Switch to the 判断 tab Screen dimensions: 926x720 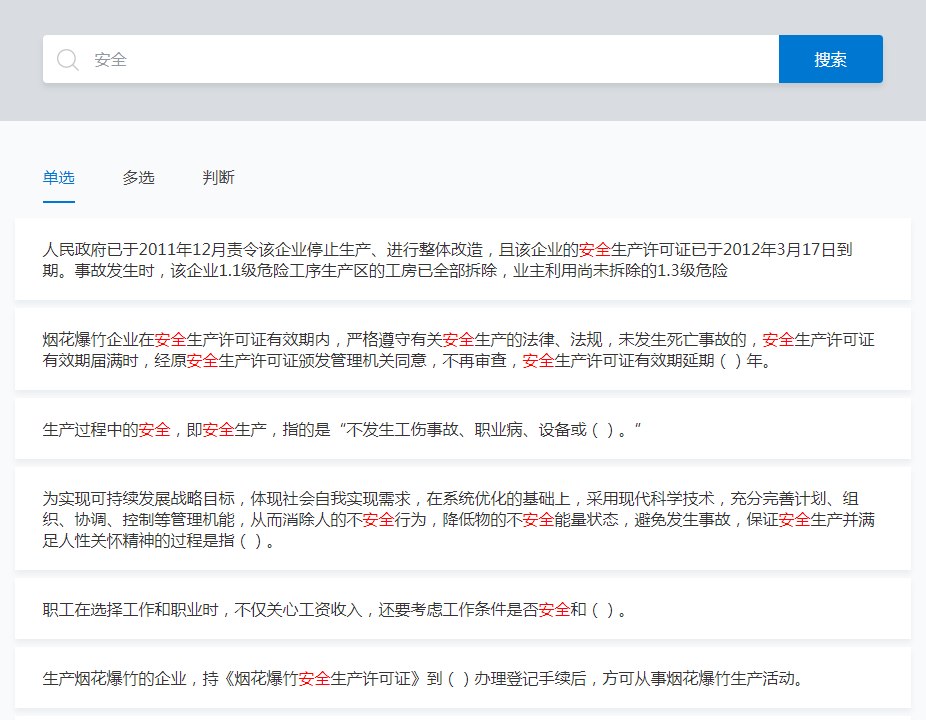pyautogui.click(x=218, y=178)
